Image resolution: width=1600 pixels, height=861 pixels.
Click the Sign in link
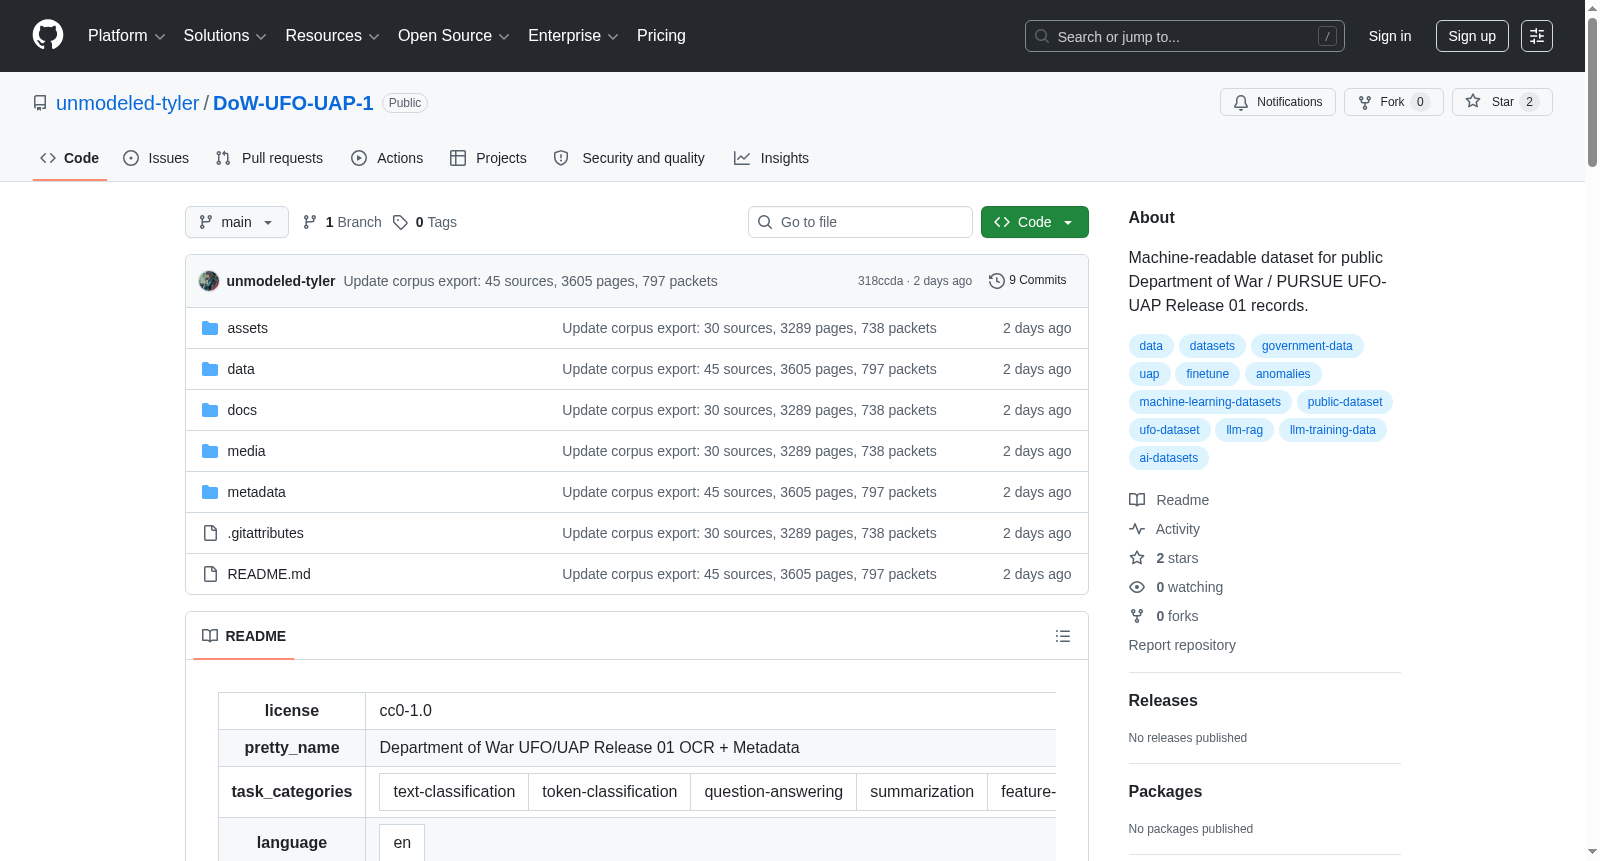(x=1390, y=36)
